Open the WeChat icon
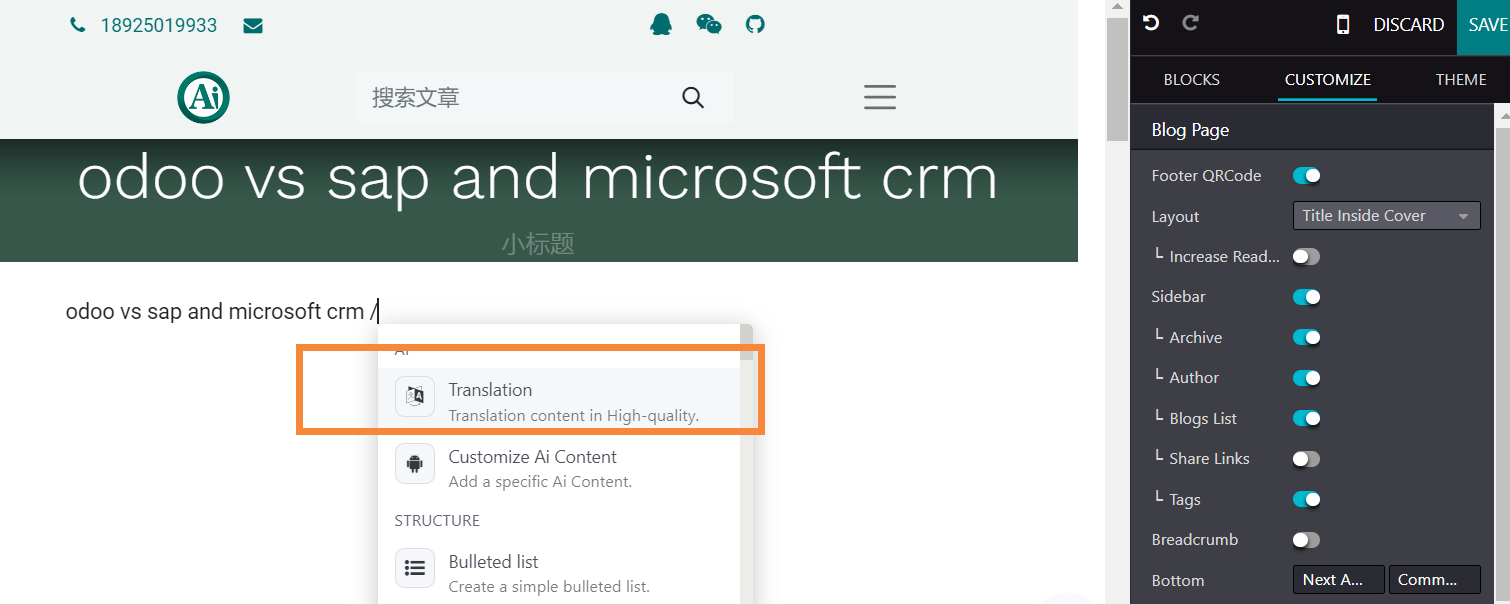1510x604 pixels. tap(709, 24)
